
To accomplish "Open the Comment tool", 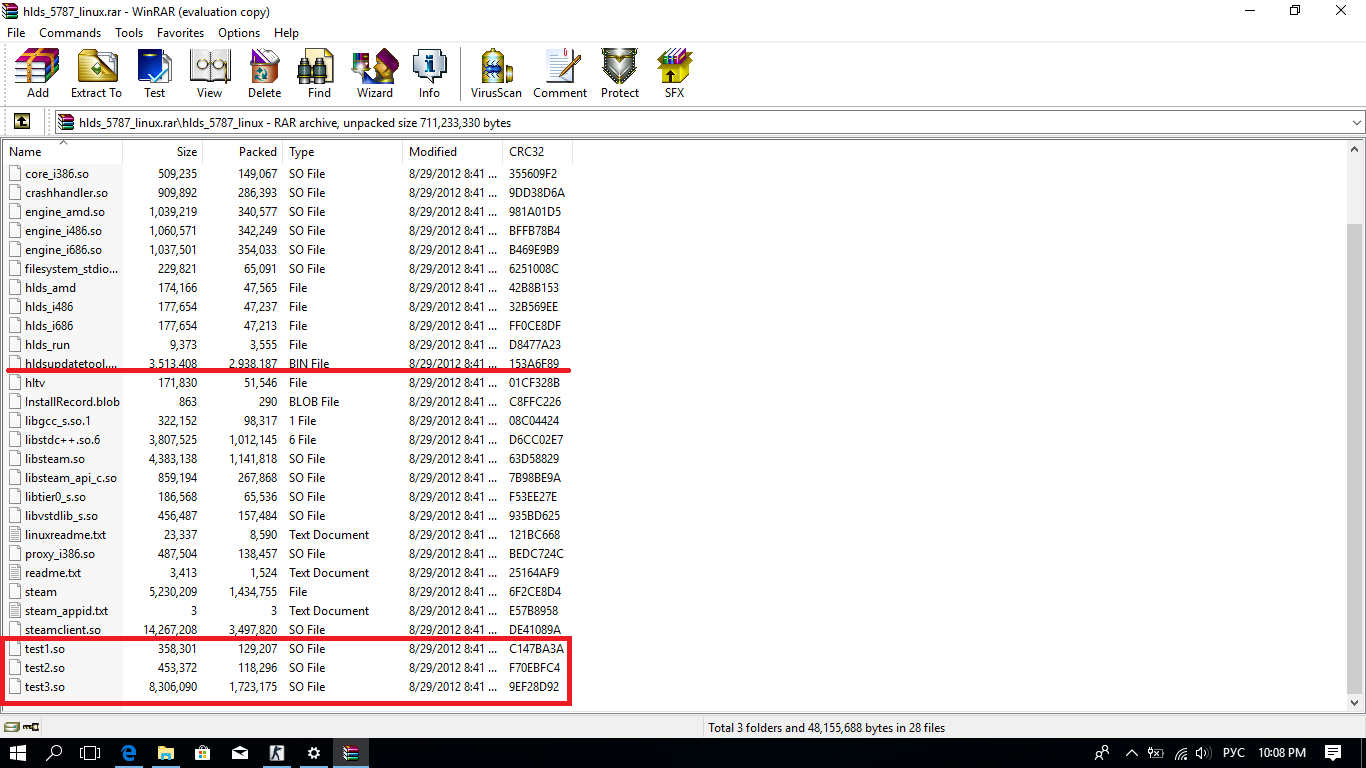I will click(x=560, y=73).
